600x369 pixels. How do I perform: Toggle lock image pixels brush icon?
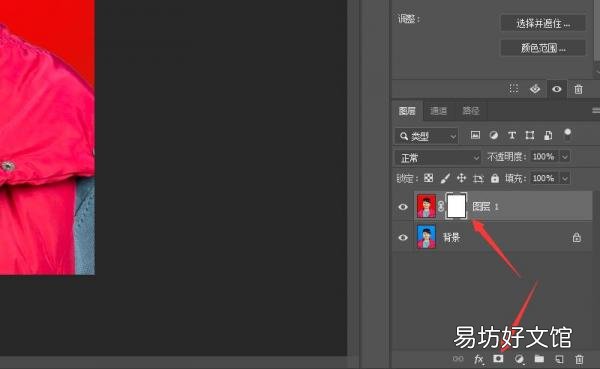pyautogui.click(x=445, y=178)
